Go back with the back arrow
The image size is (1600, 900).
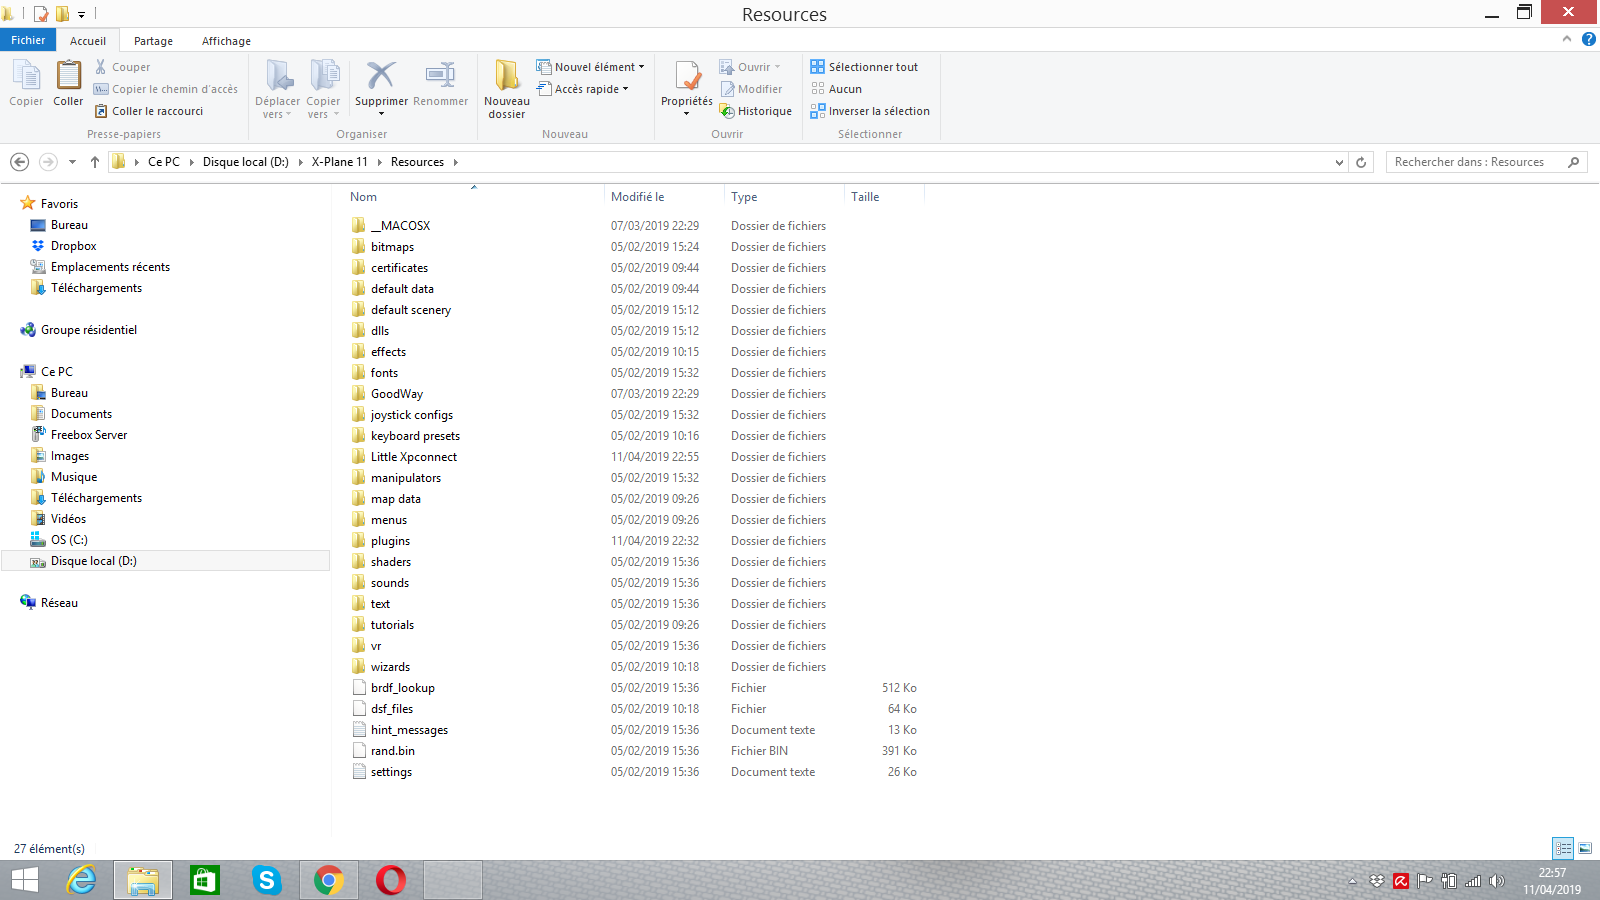[x=19, y=162]
